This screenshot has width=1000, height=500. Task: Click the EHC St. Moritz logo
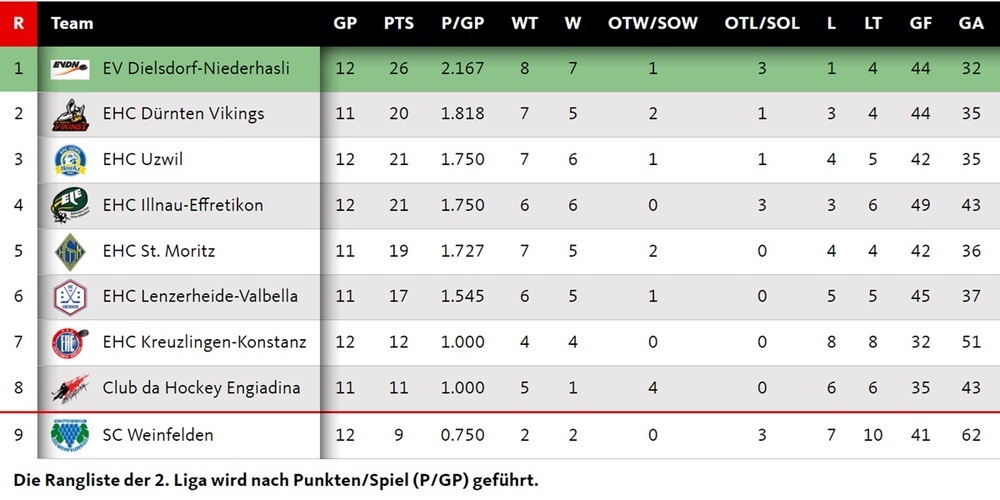coord(71,251)
